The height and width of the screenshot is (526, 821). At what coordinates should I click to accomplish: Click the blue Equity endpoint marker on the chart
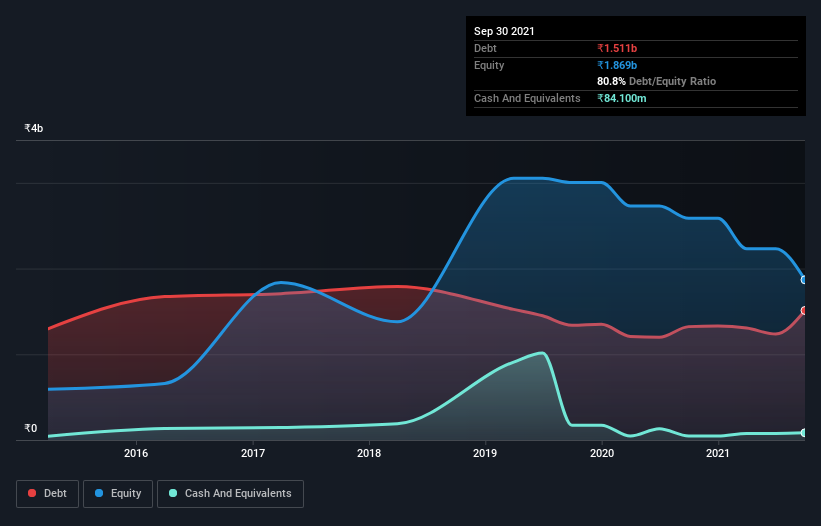click(804, 280)
